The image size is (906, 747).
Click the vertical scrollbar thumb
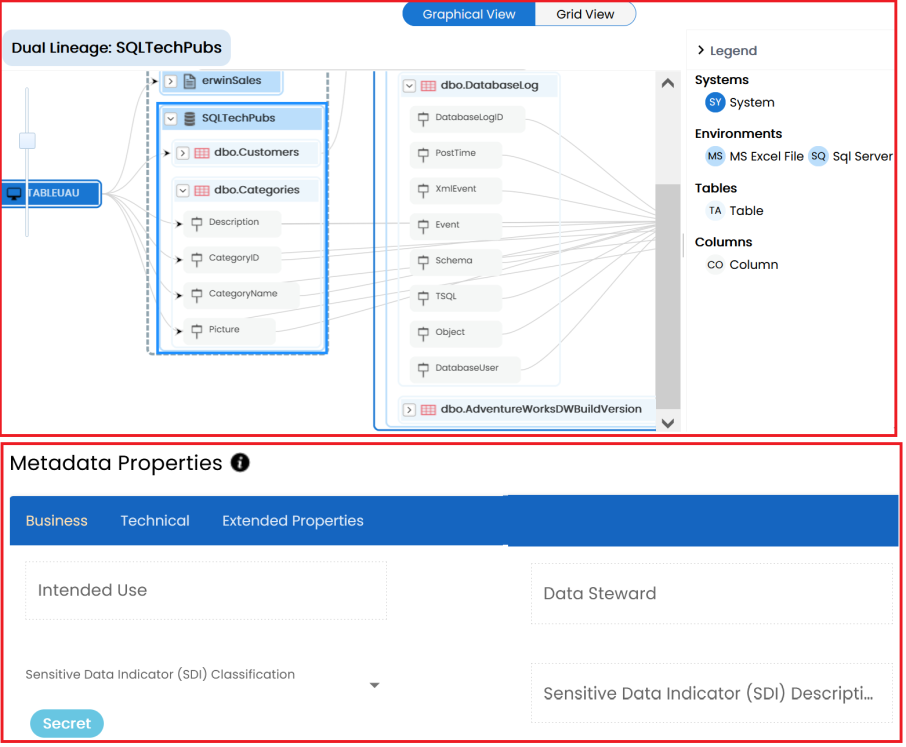(x=667, y=297)
